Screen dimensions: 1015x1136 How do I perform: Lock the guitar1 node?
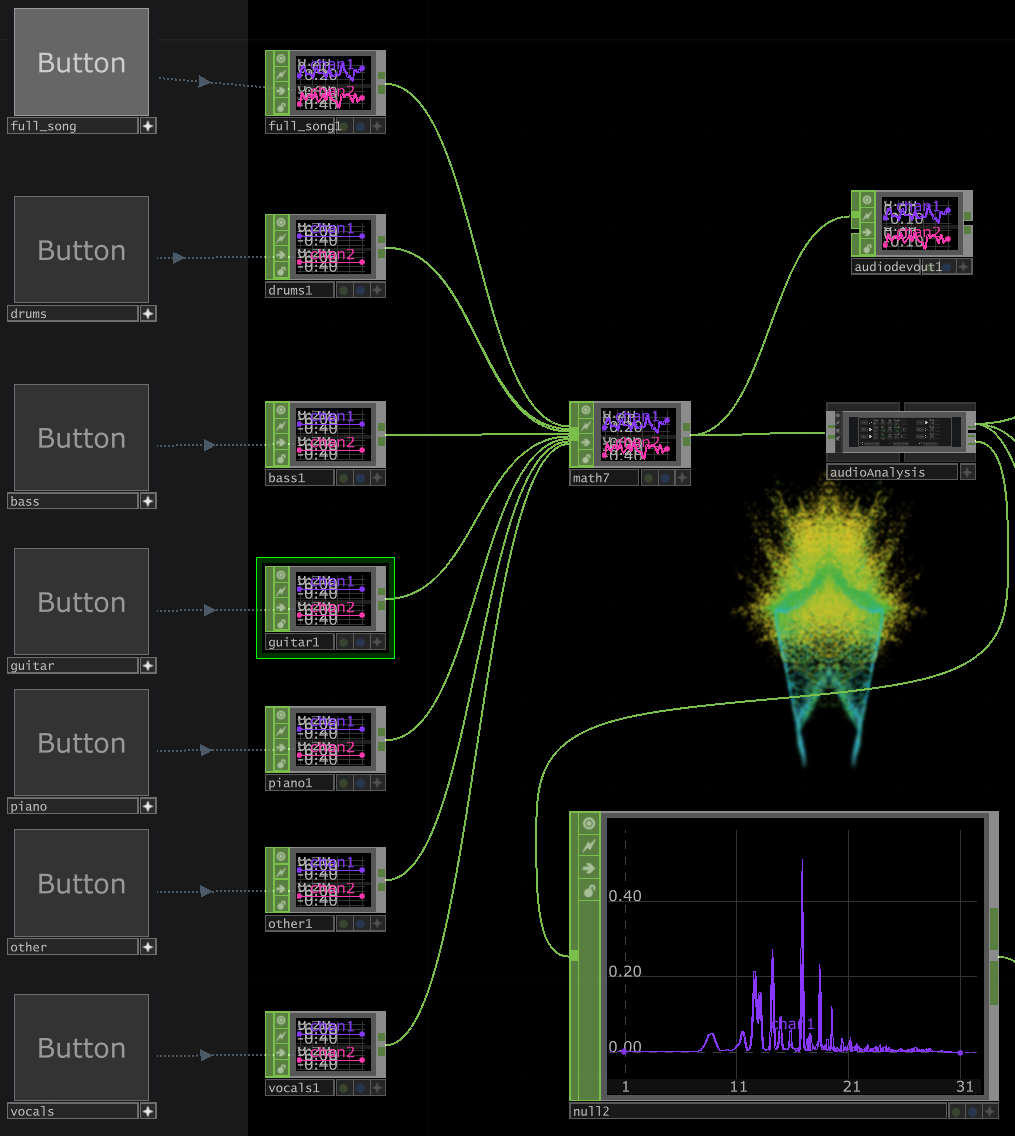click(x=281, y=624)
